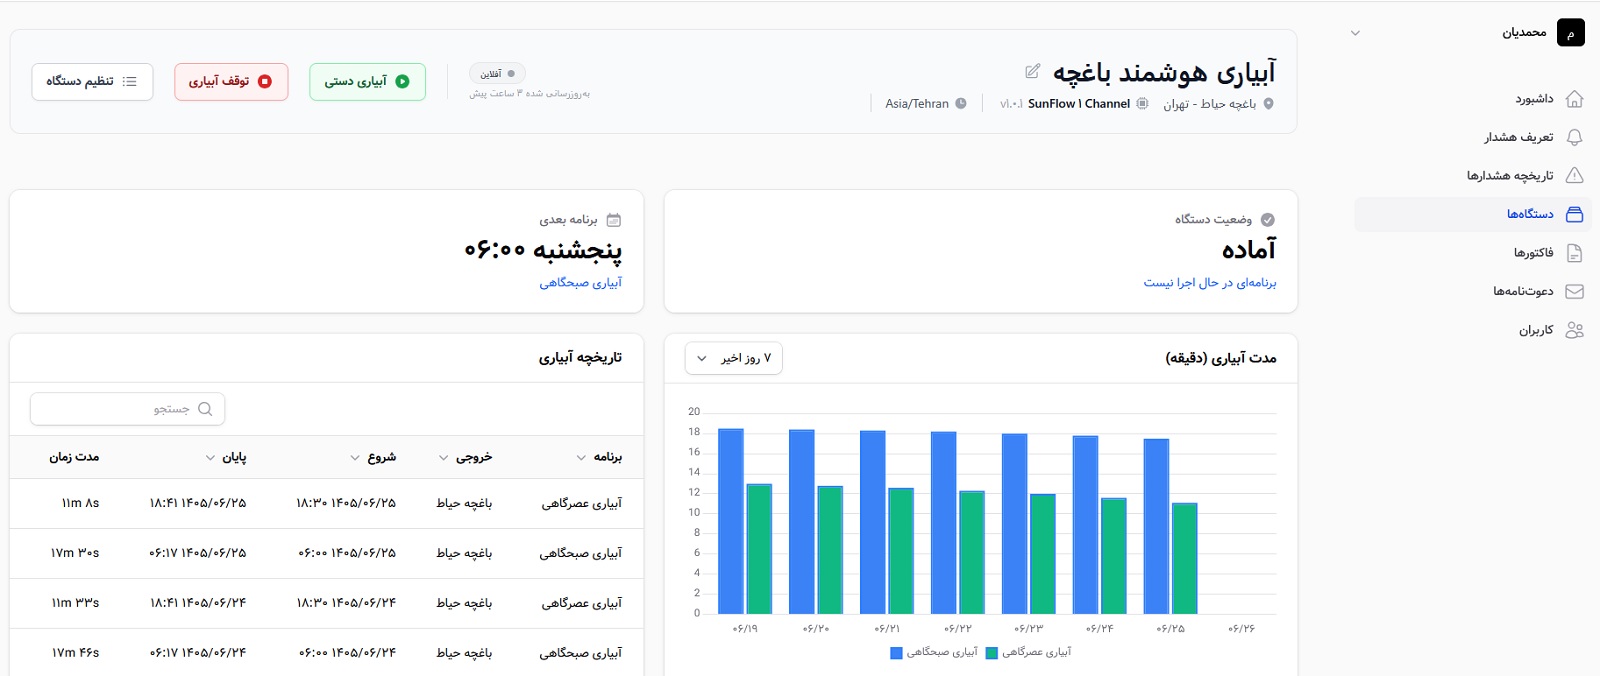
Task: Toggle blue آبیاری صبحگاهی legend swatch
Action: pos(897,653)
